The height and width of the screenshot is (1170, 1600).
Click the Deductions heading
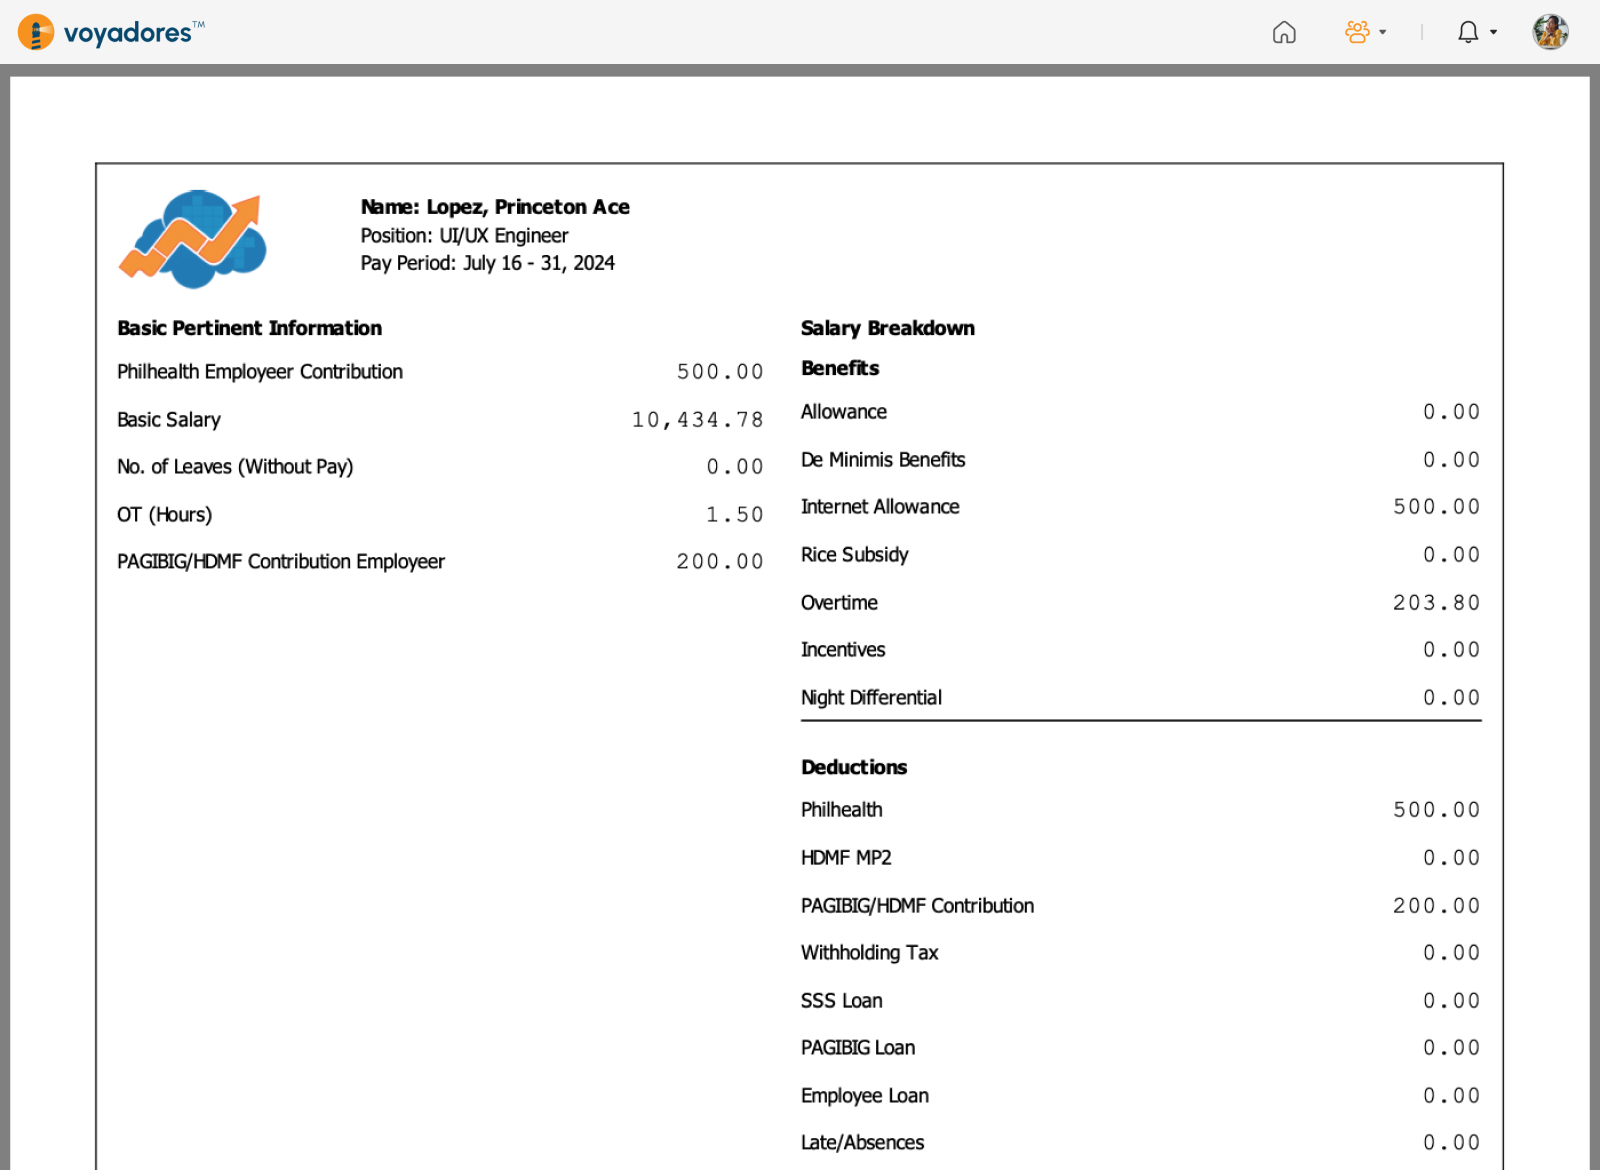pyautogui.click(x=854, y=767)
